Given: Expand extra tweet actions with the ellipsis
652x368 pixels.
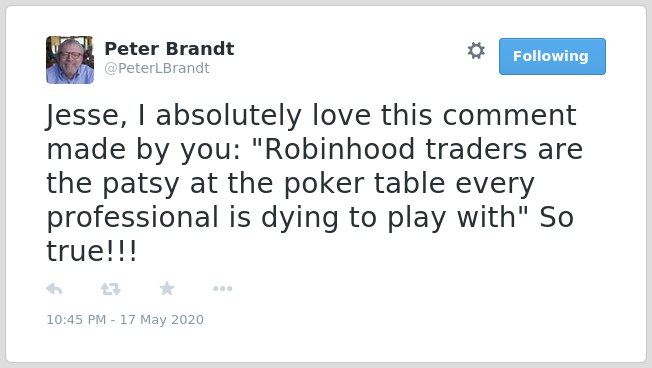Looking at the screenshot, I should tap(222, 289).
